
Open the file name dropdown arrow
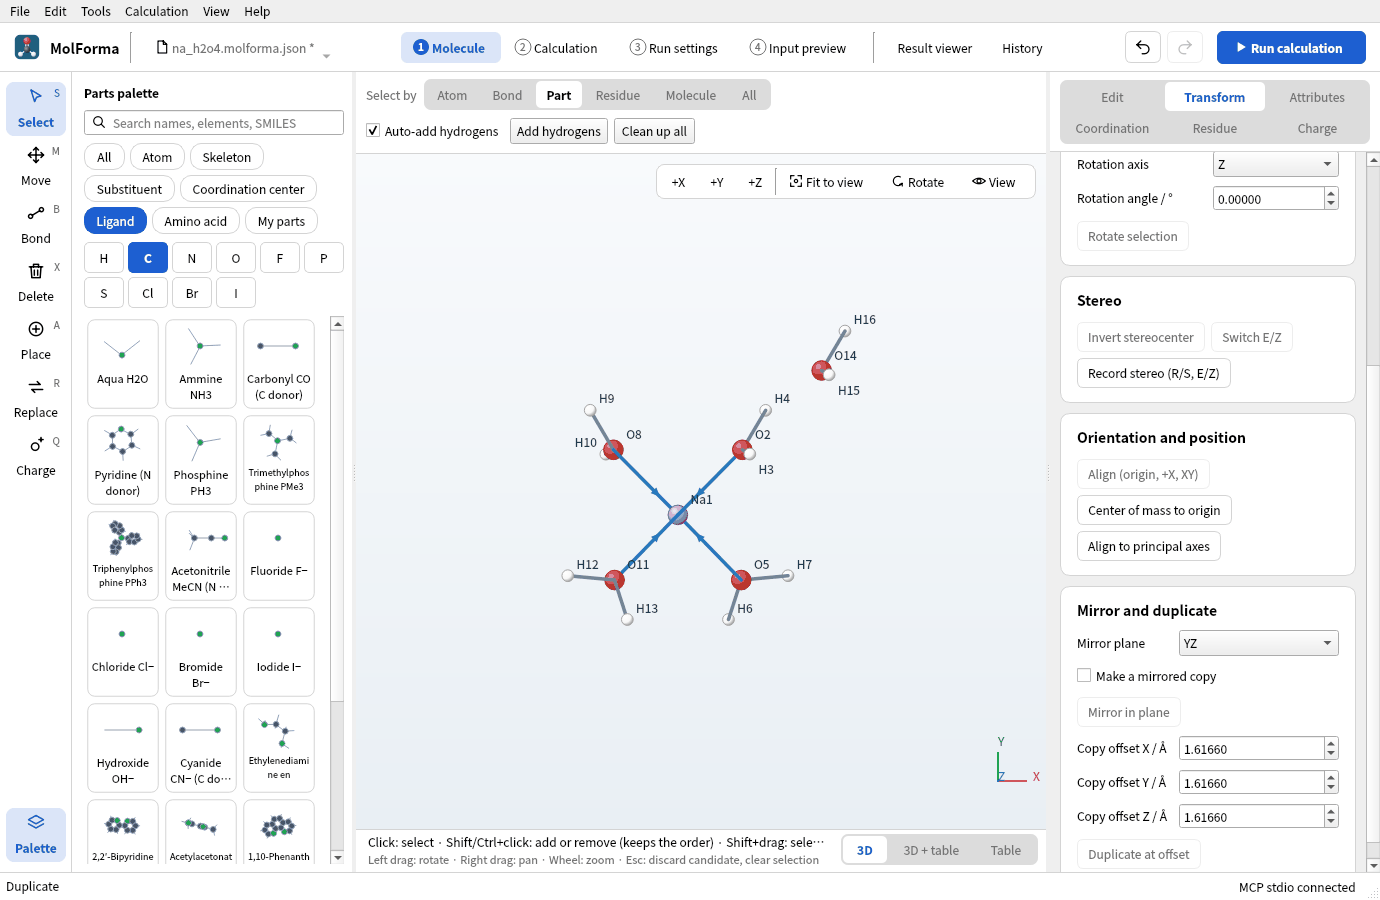pyautogui.click(x=326, y=56)
